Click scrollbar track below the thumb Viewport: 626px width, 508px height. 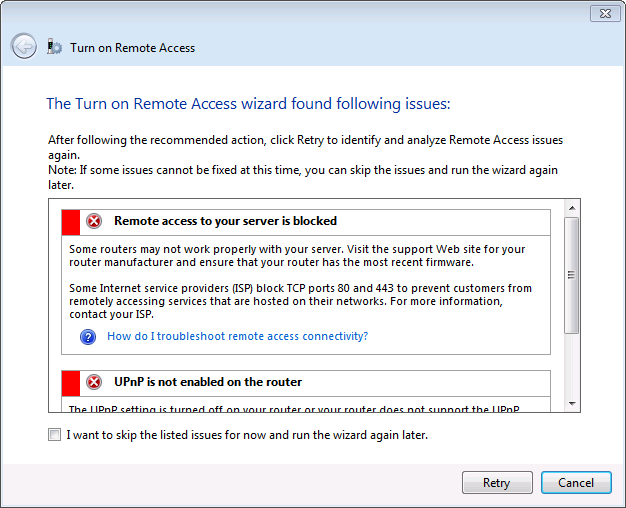[x=572, y=365]
